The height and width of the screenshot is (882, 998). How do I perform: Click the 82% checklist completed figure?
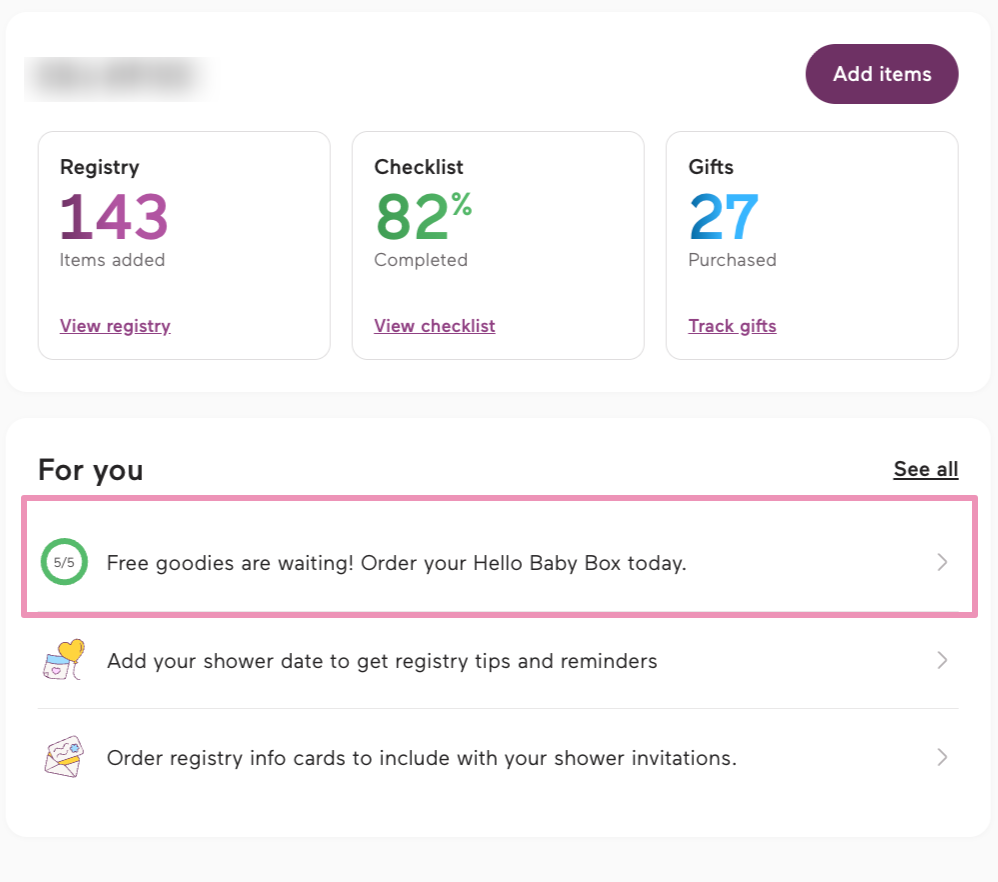tap(422, 216)
